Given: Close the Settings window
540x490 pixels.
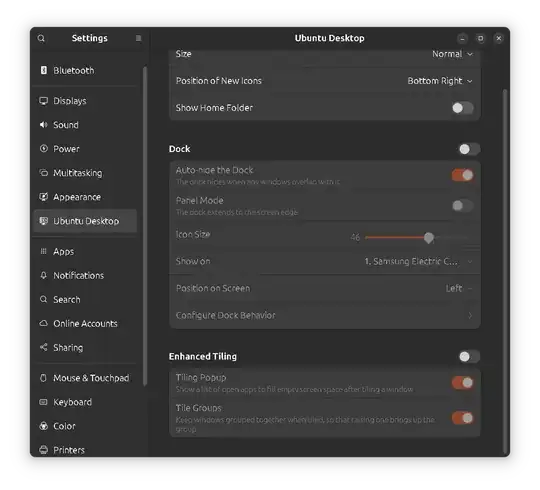Looking at the screenshot, I should [499, 38].
